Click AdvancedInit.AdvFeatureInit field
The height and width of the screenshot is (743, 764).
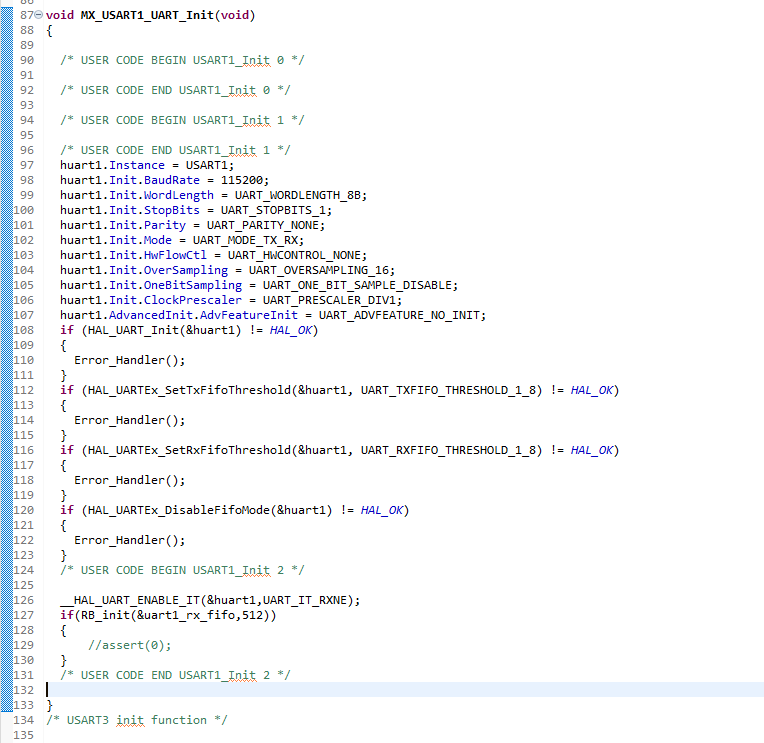pyautogui.click(x=203, y=315)
